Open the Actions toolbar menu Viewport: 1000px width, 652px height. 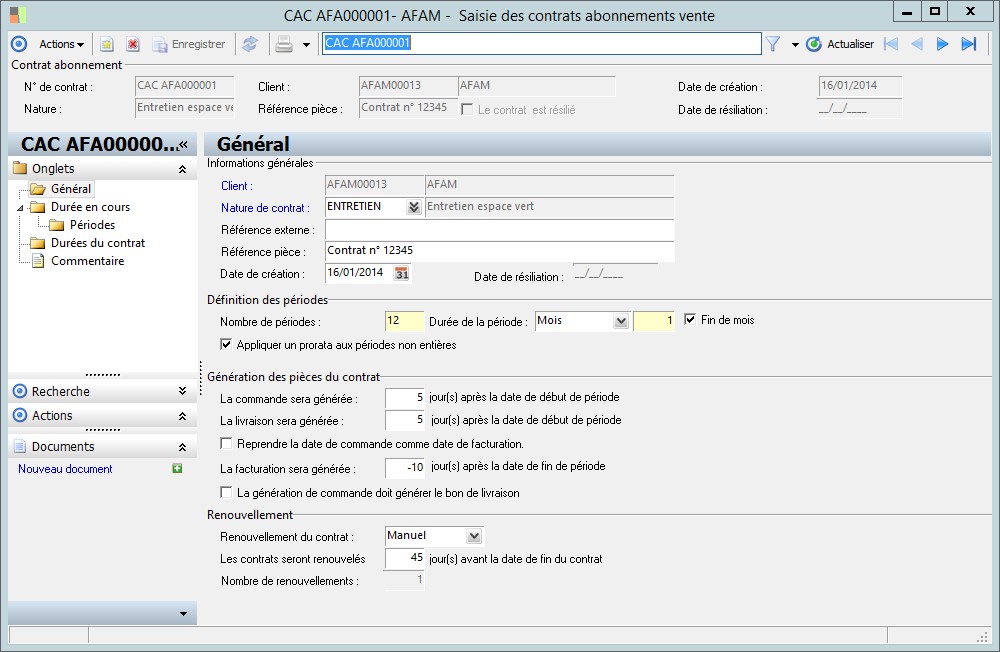pyautogui.click(x=61, y=44)
